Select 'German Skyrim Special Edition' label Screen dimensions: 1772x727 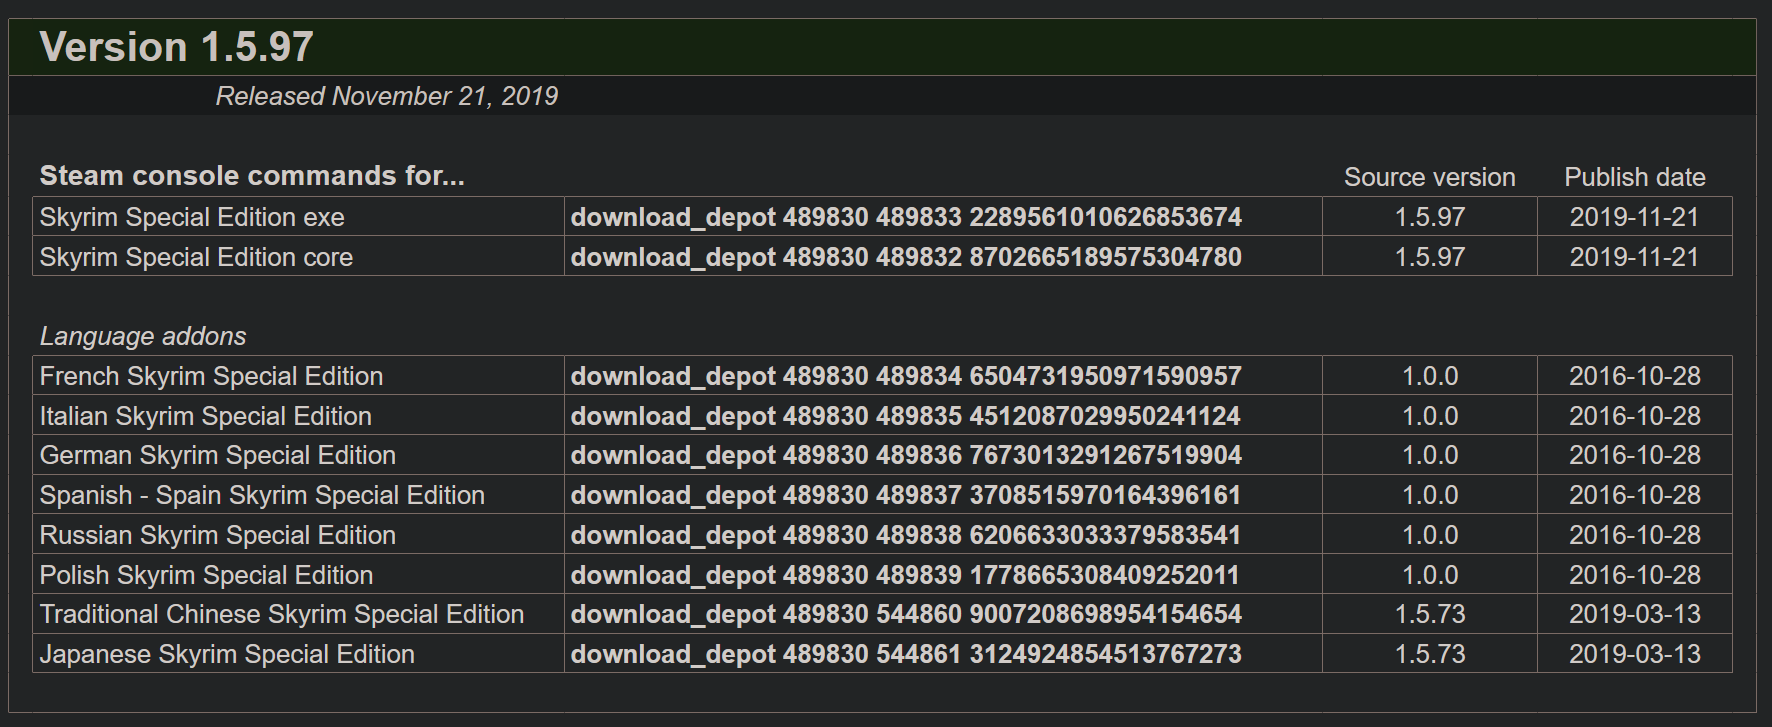(218, 455)
